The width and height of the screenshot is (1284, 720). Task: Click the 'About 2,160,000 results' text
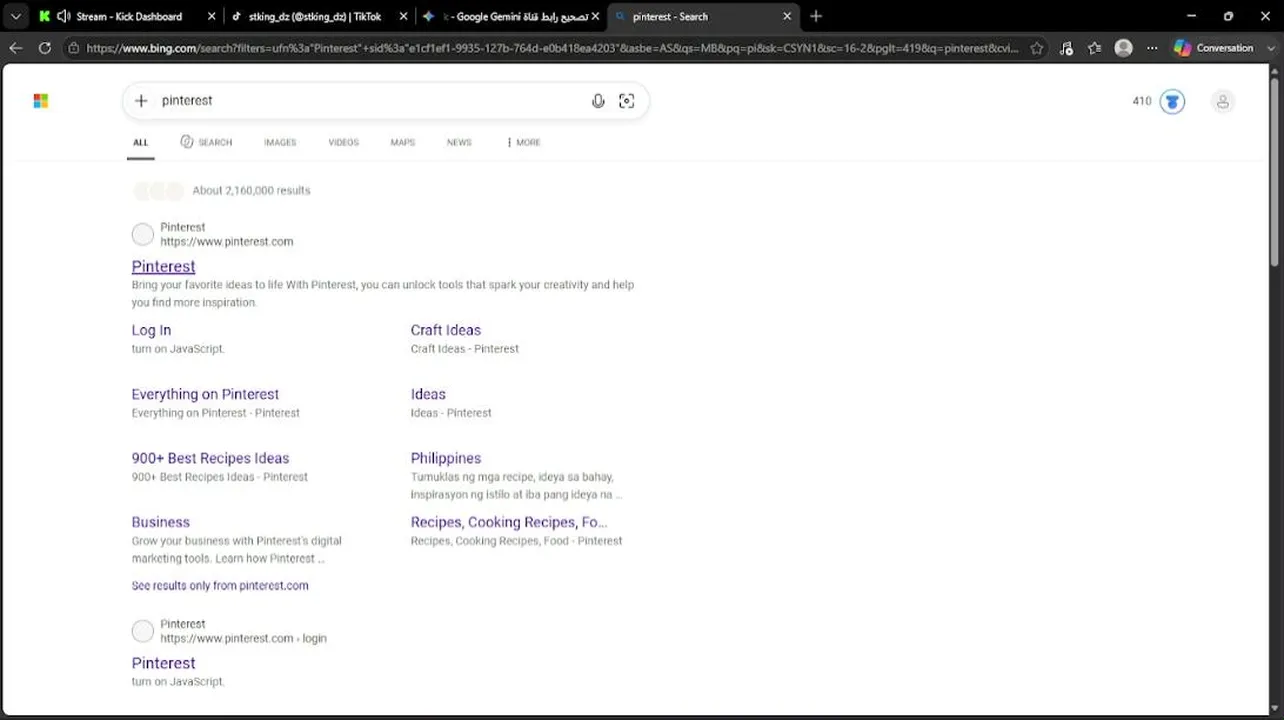(x=251, y=190)
